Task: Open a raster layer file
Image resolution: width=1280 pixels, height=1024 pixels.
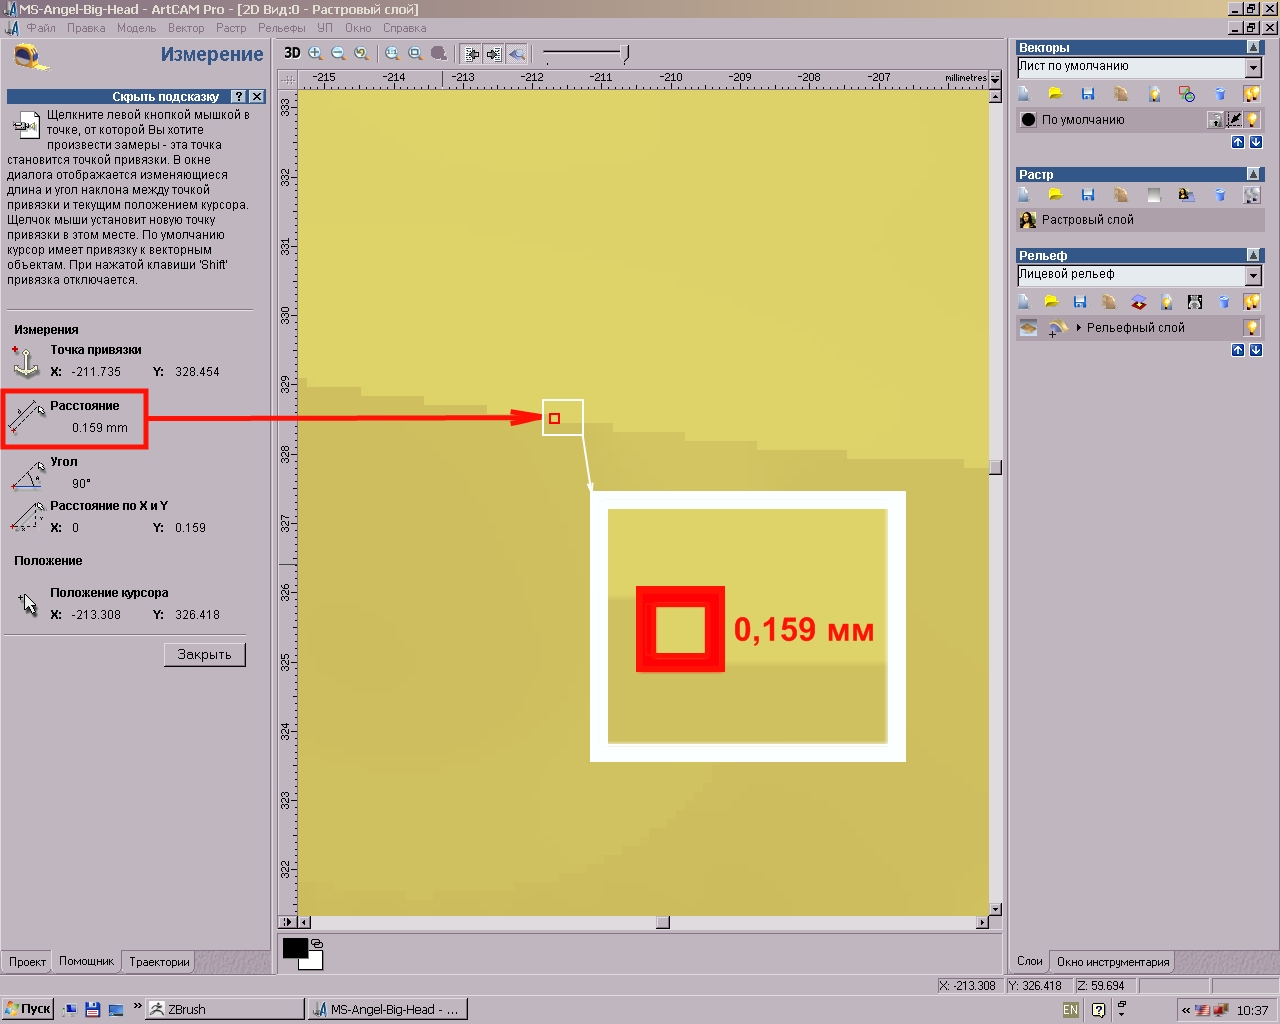Action: coord(1055,195)
